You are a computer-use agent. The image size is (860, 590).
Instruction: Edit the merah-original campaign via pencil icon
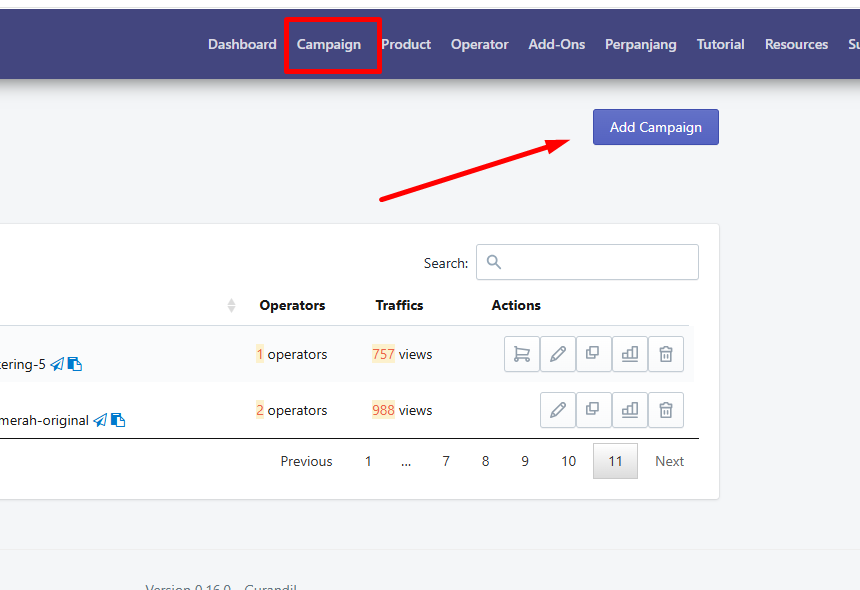pyautogui.click(x=558, y=410)
